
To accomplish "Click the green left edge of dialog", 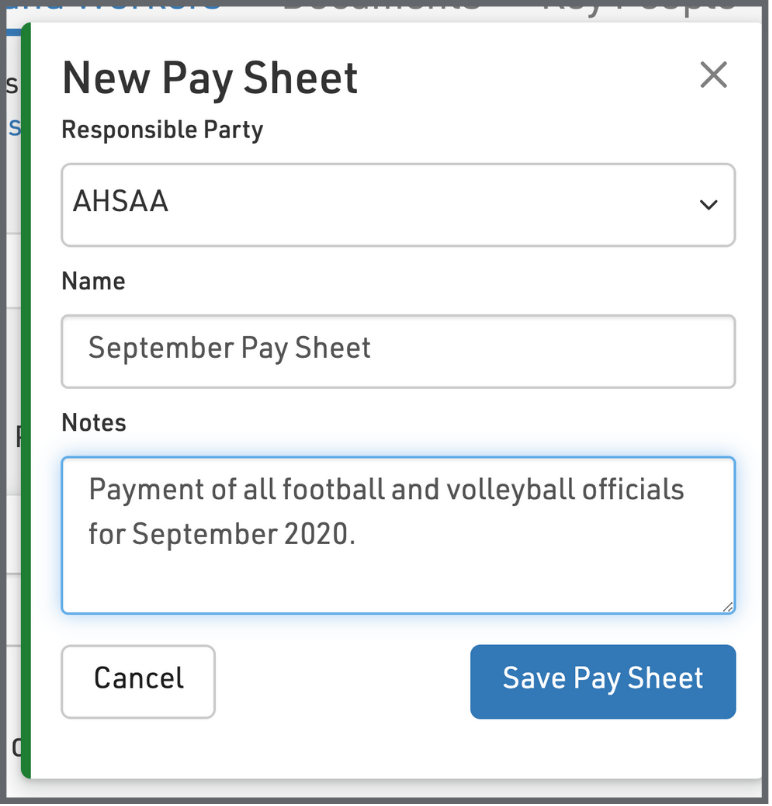I will click(26, 400).
